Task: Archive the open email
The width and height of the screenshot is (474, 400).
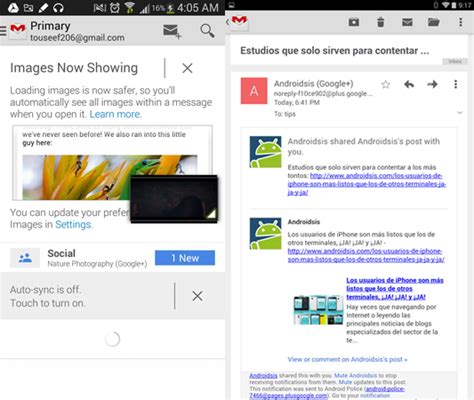Action: point(354,22)
